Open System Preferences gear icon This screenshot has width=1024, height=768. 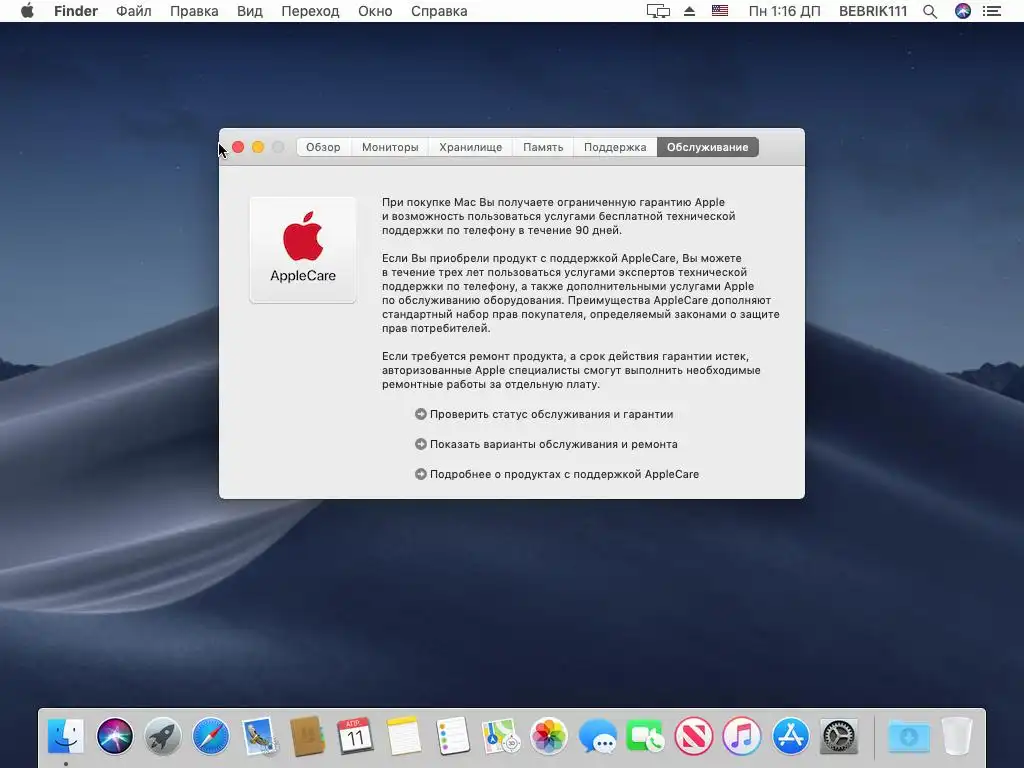pyautogui.click(x=839, y=736)
